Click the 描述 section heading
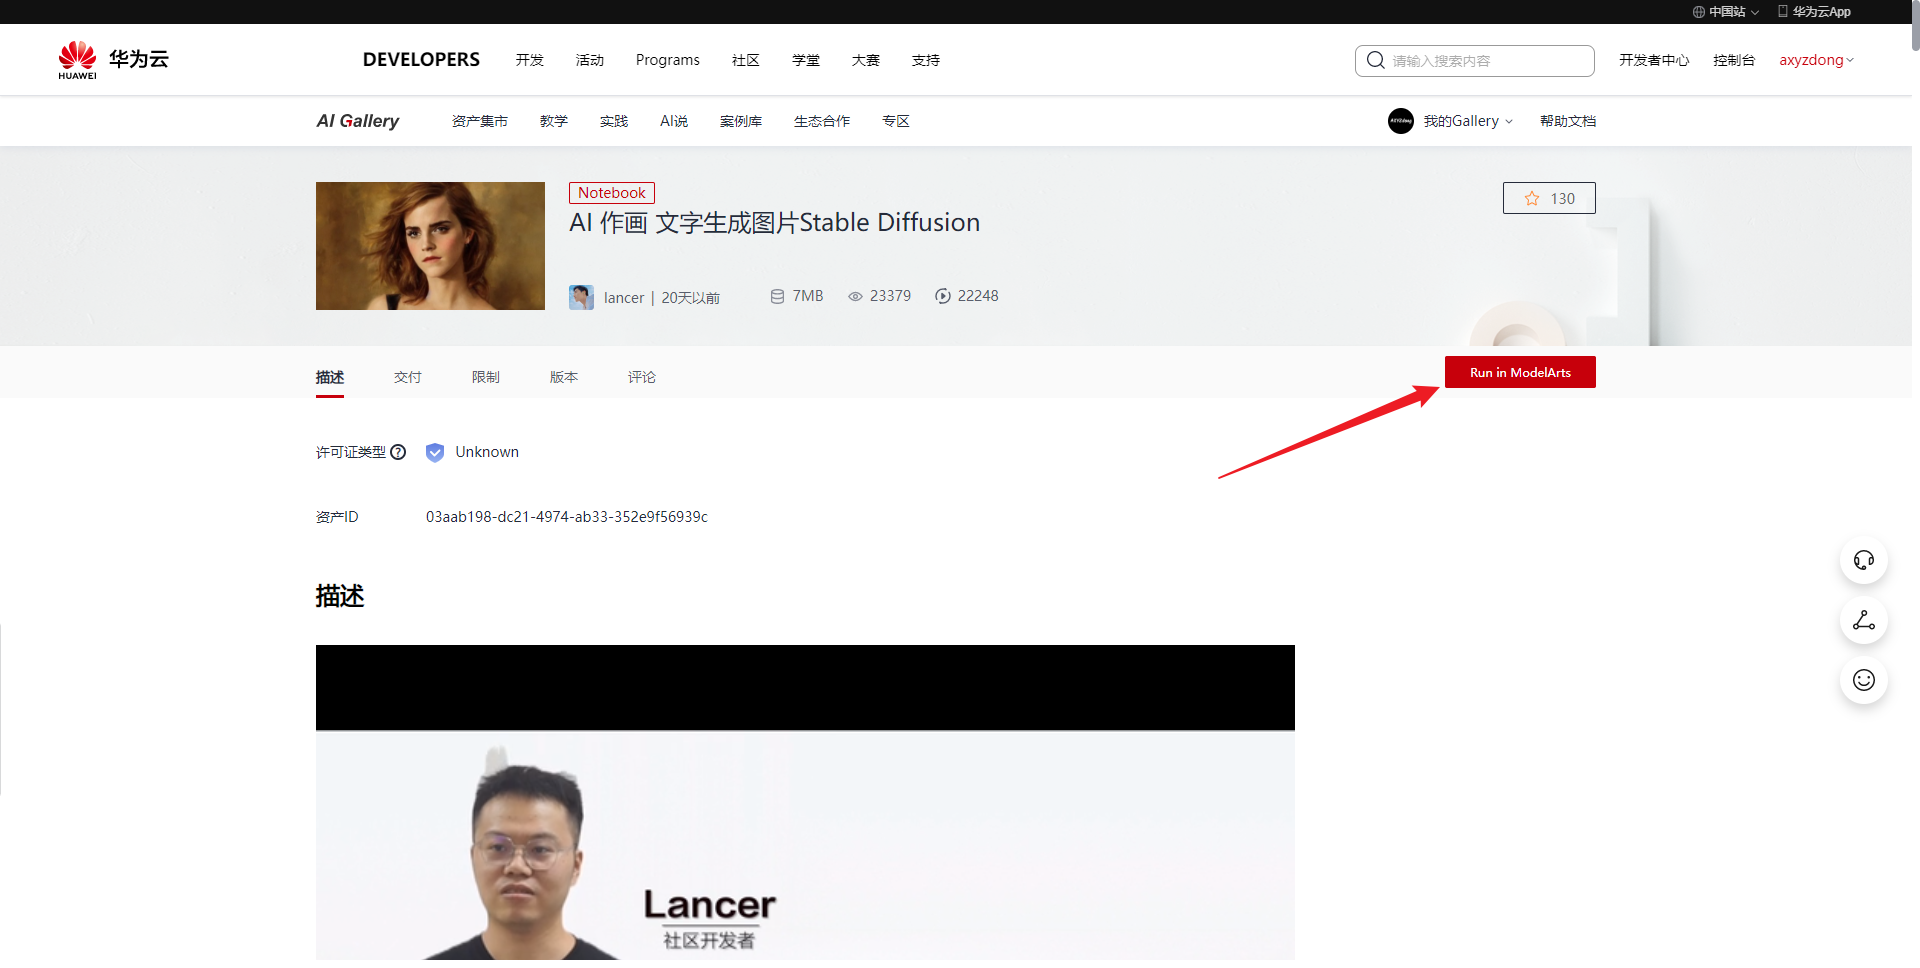This screenshot has height=968, width=1920. [x=340, y=596]
